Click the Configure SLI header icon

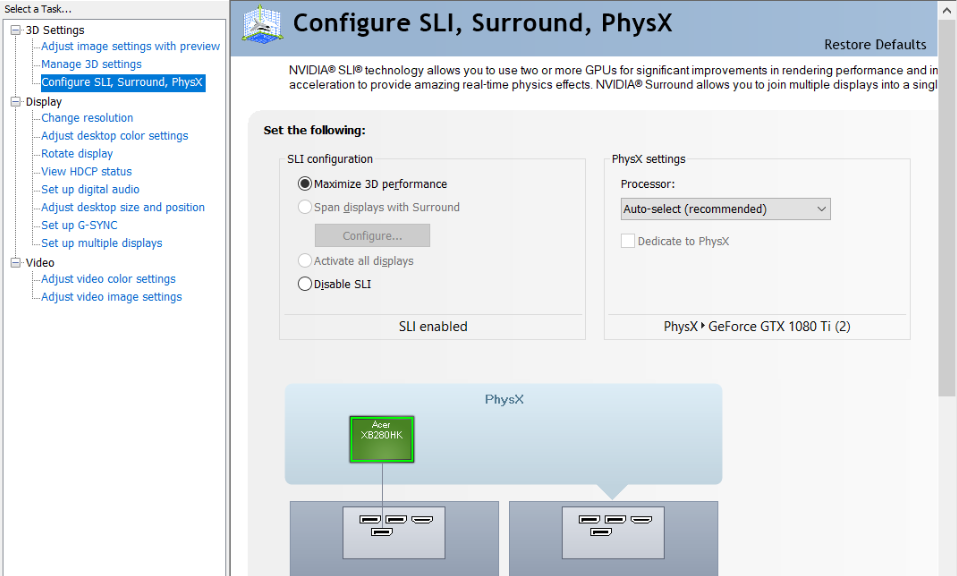(262, 24)
